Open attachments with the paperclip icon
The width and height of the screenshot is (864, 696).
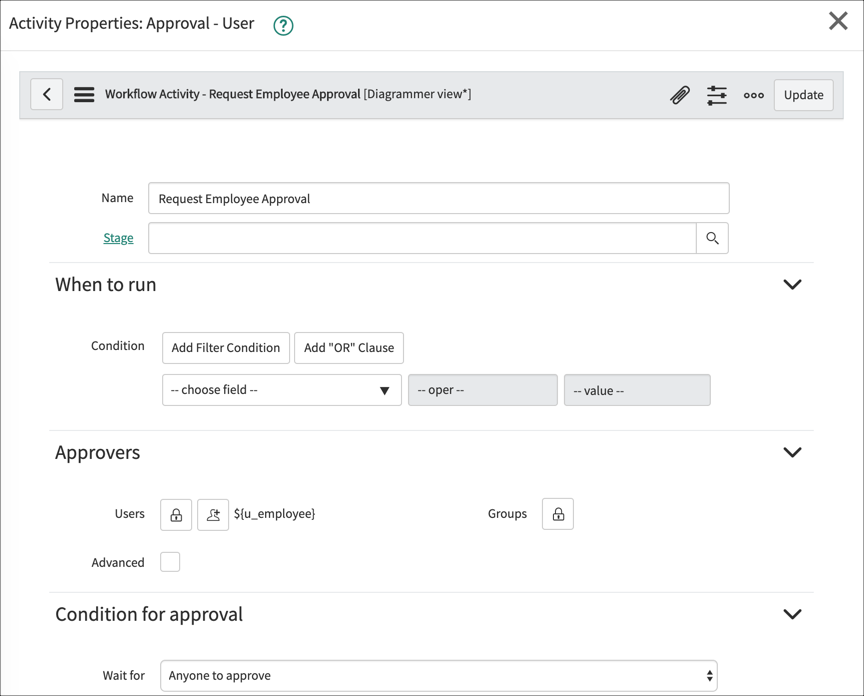tap(681, 94)
